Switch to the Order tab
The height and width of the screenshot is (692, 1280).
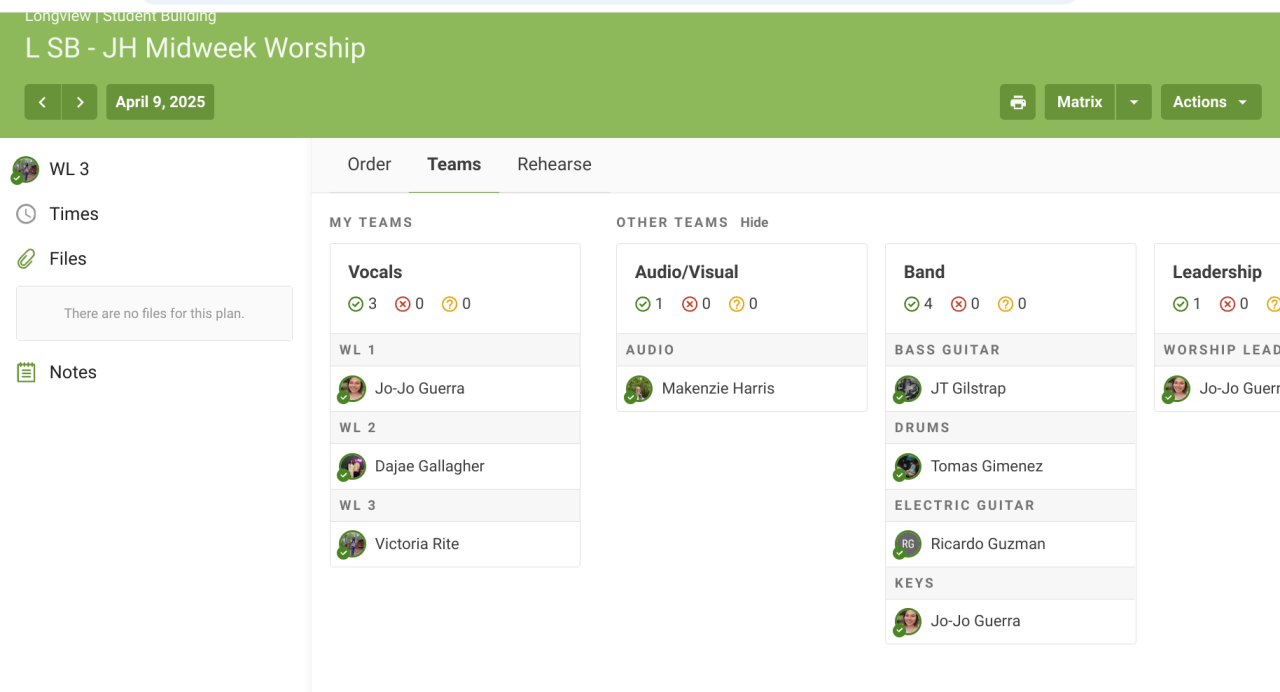[x=369, y=165]
